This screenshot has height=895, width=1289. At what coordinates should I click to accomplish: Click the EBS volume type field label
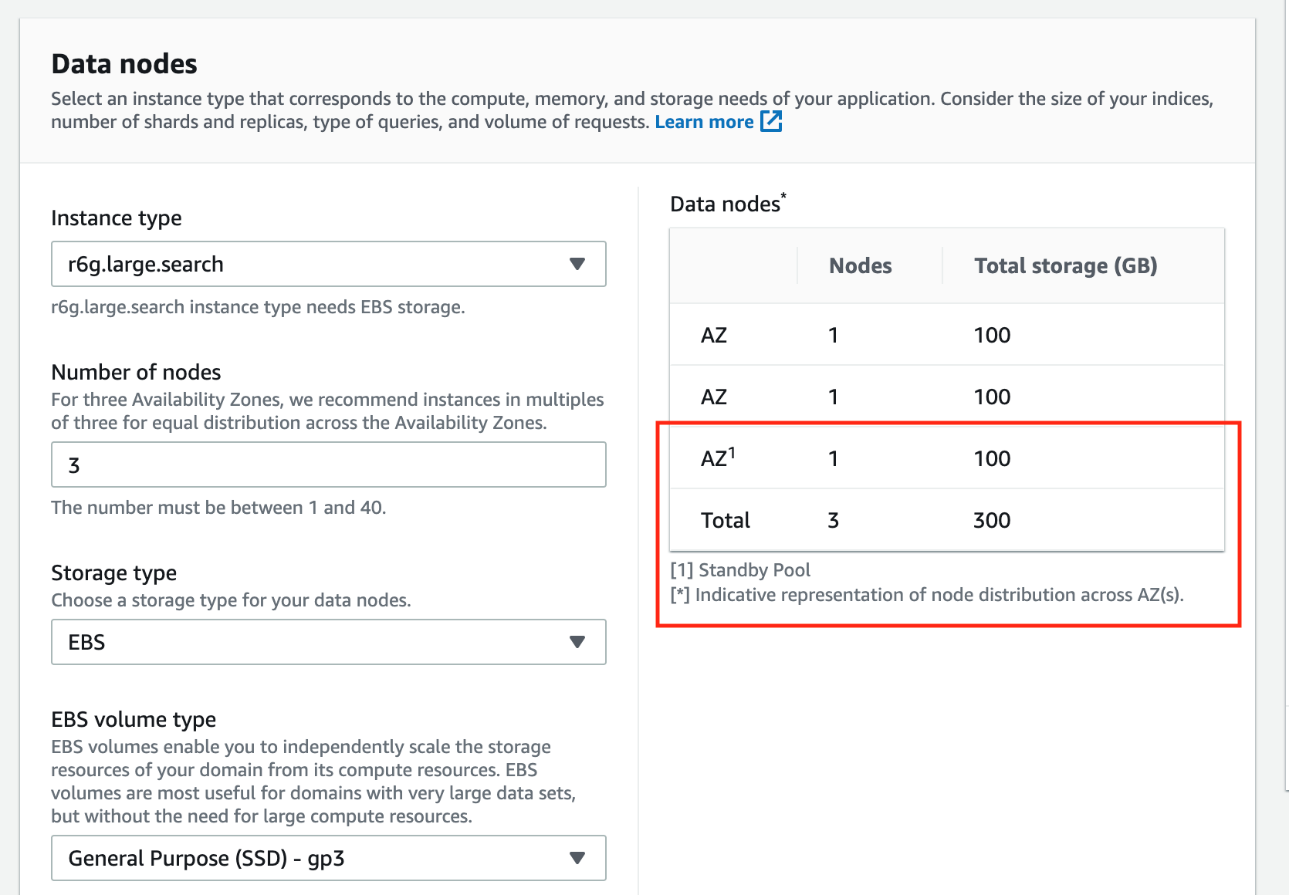pyautogui.click(x=133, y=719)
